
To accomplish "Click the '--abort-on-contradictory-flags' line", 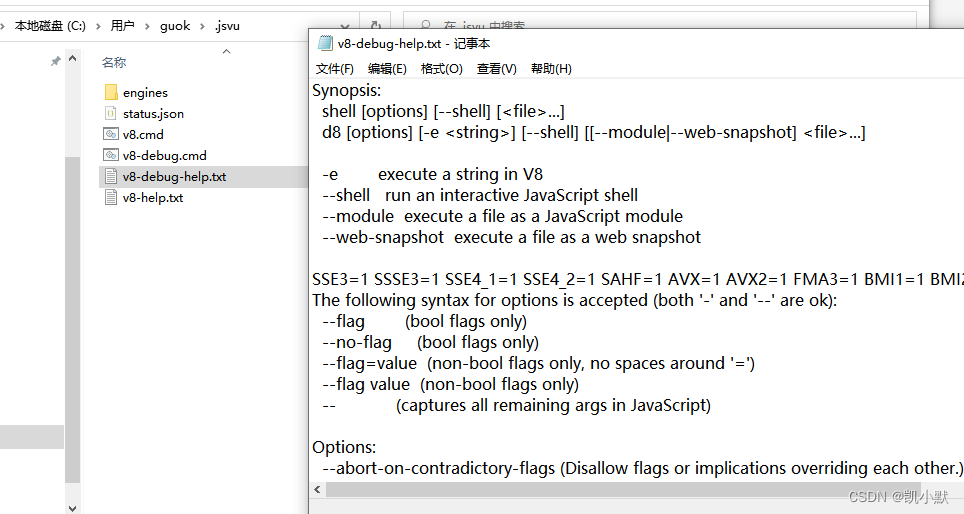I will 642,469.
